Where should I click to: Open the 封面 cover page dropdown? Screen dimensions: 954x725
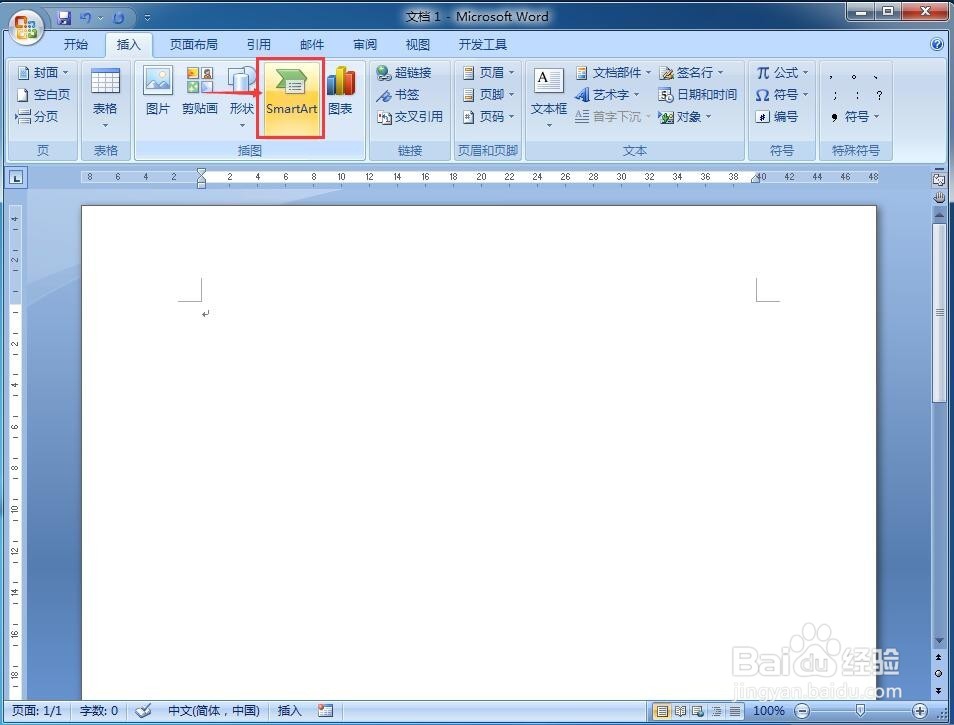tap(43, 72)
